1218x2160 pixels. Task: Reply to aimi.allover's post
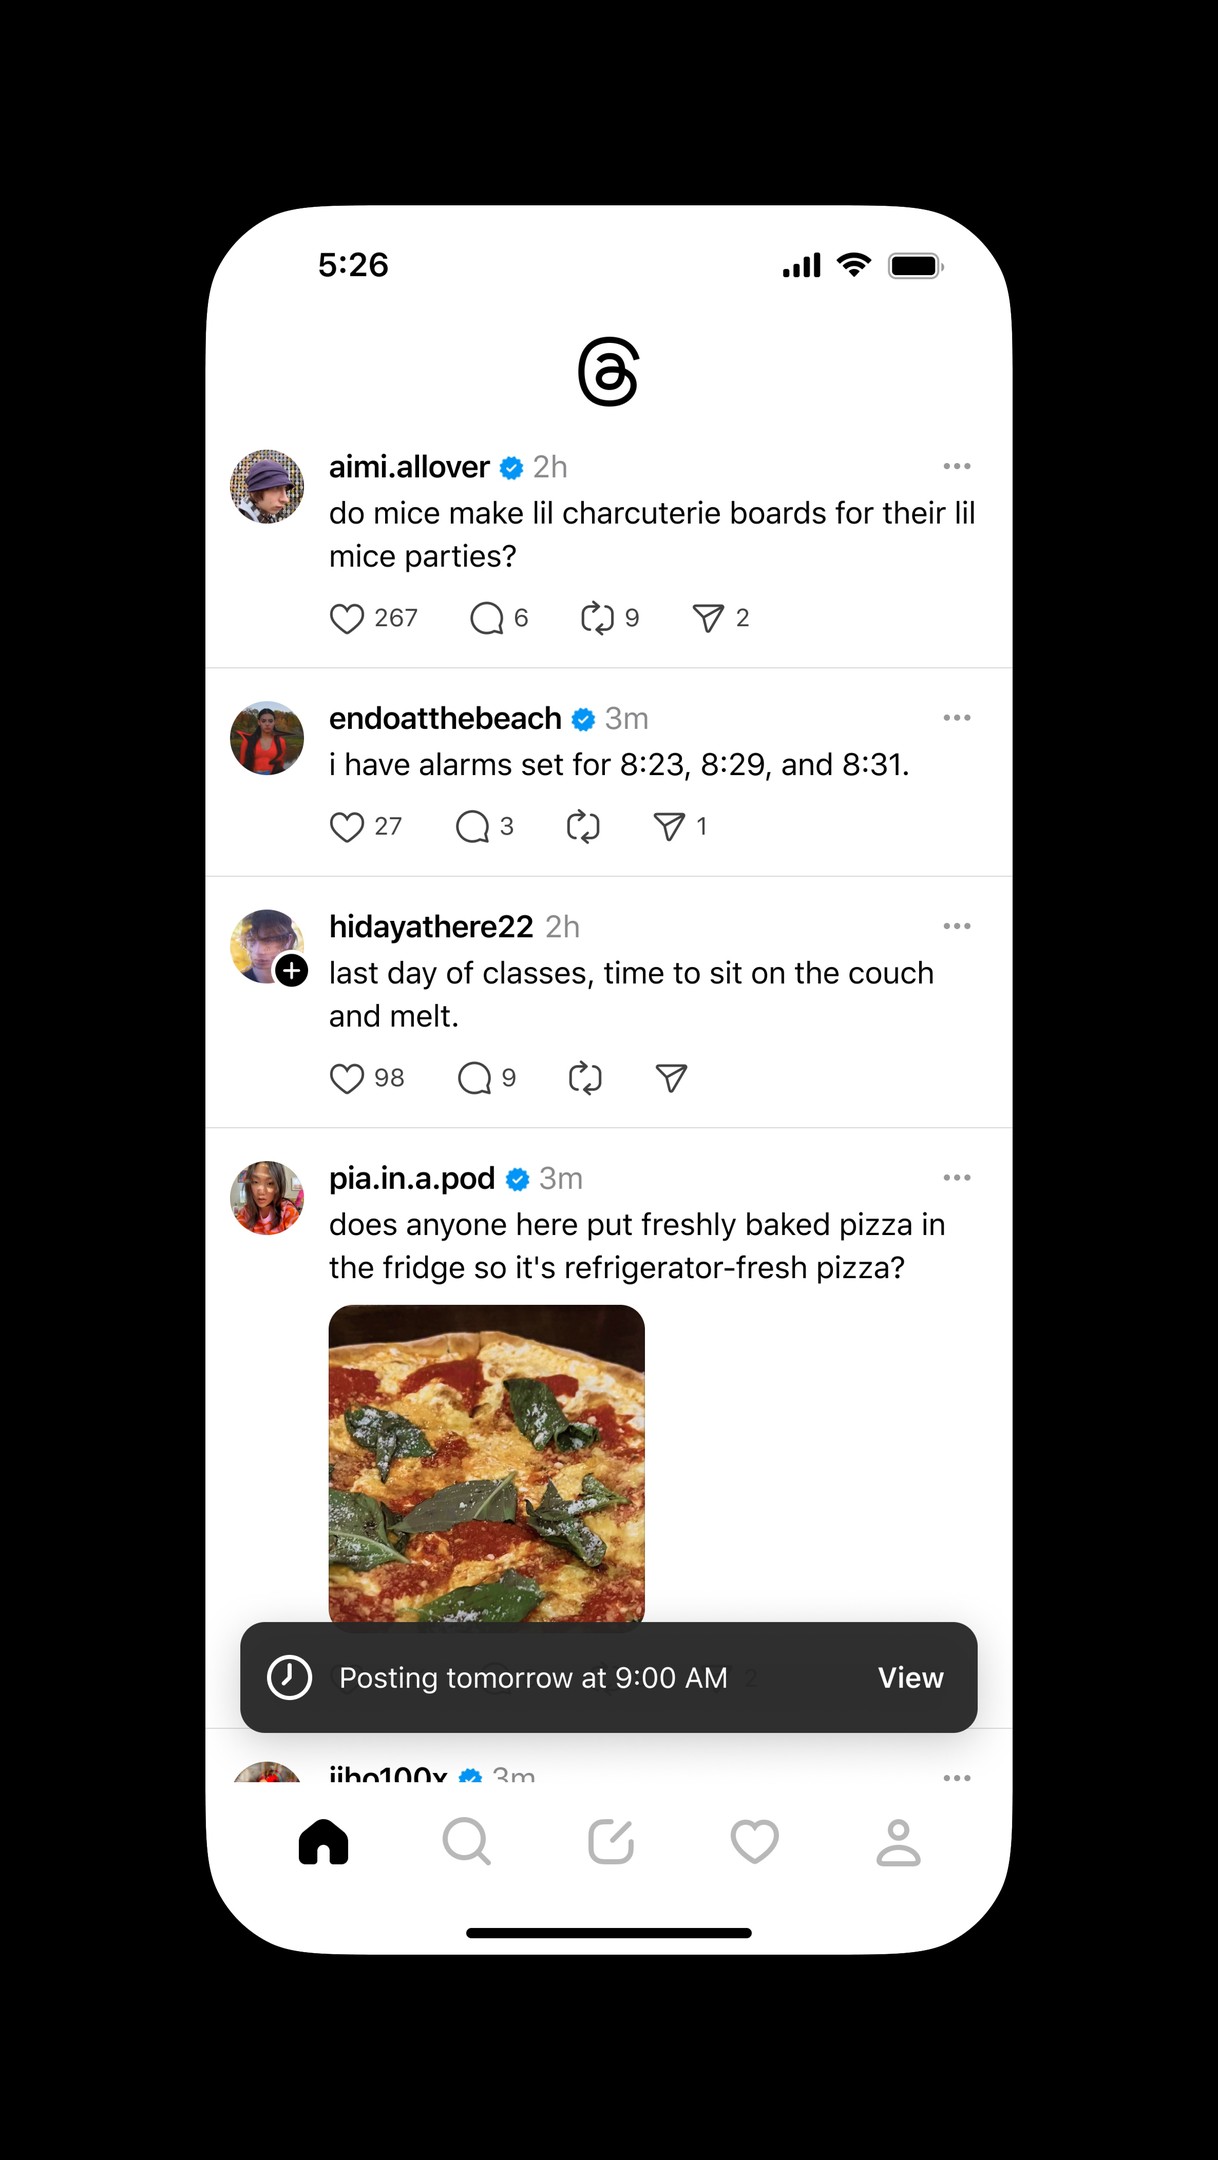487,619
